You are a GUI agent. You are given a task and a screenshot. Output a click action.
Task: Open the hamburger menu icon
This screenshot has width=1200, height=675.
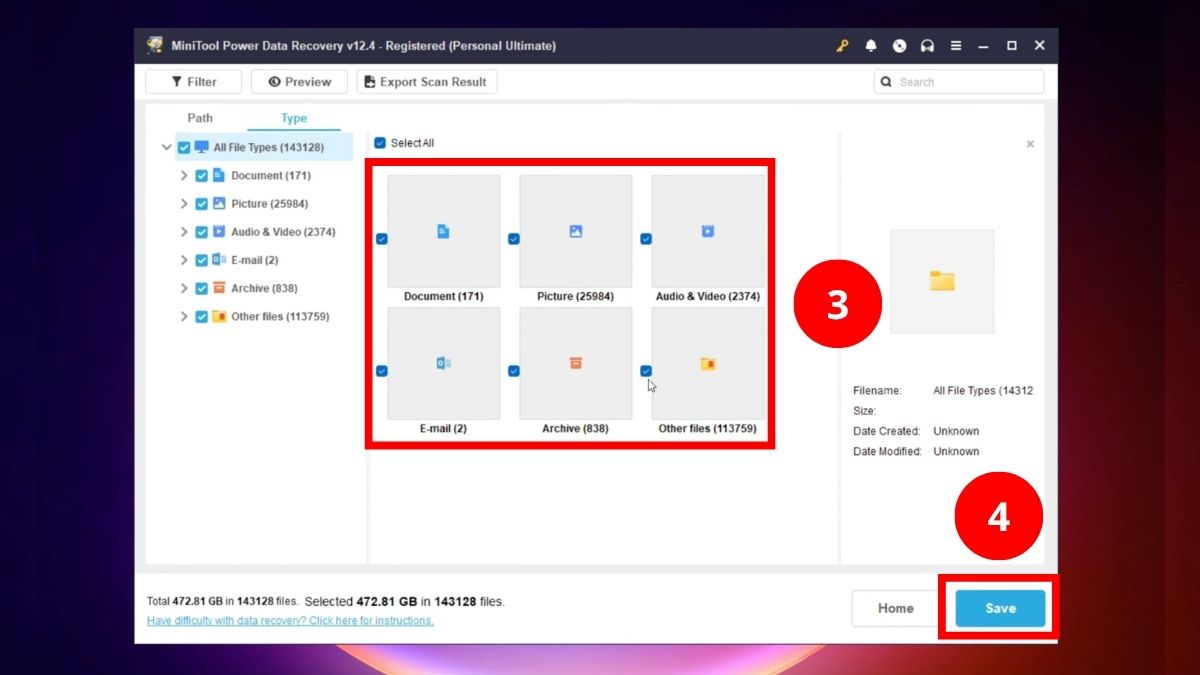956,46
